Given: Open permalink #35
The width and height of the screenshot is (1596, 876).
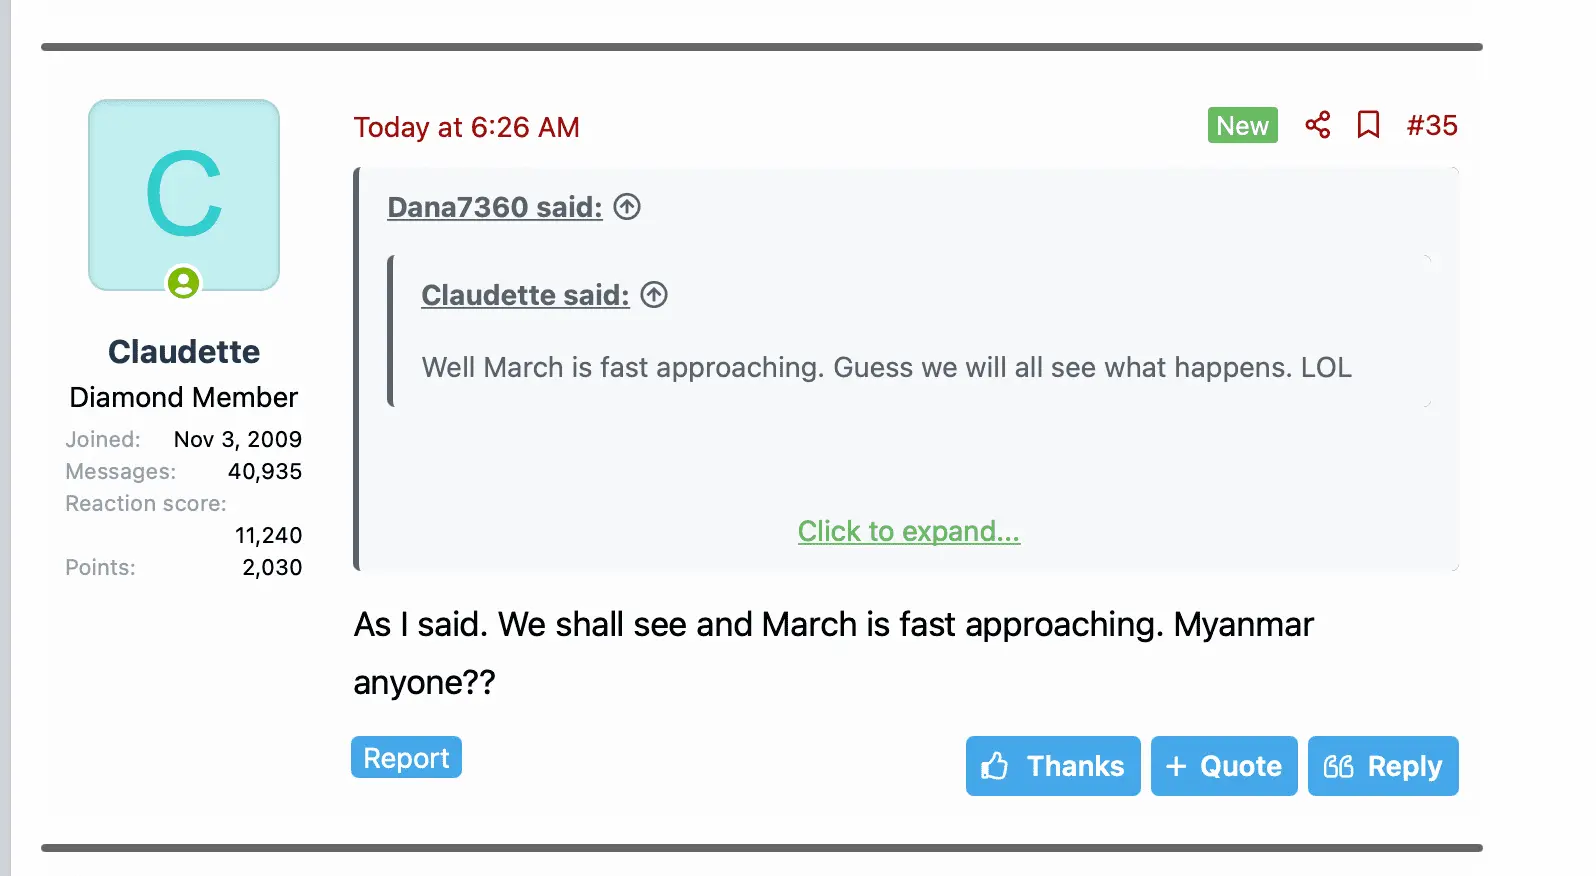Looking at the screenshot, I should [x=1432, y=125].
